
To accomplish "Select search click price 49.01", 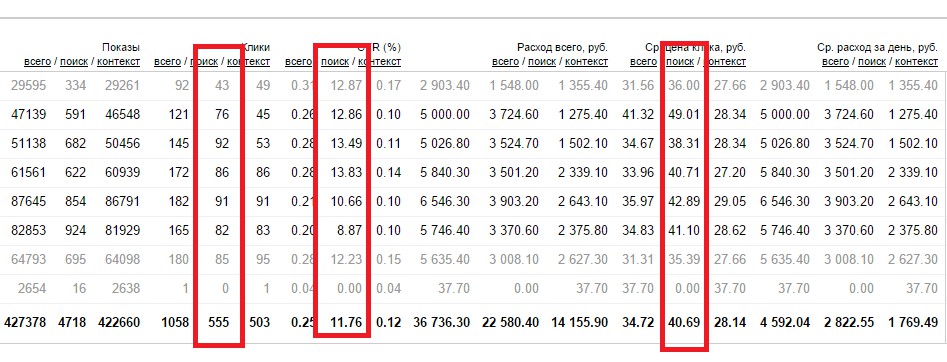I will tap(684, 114).
